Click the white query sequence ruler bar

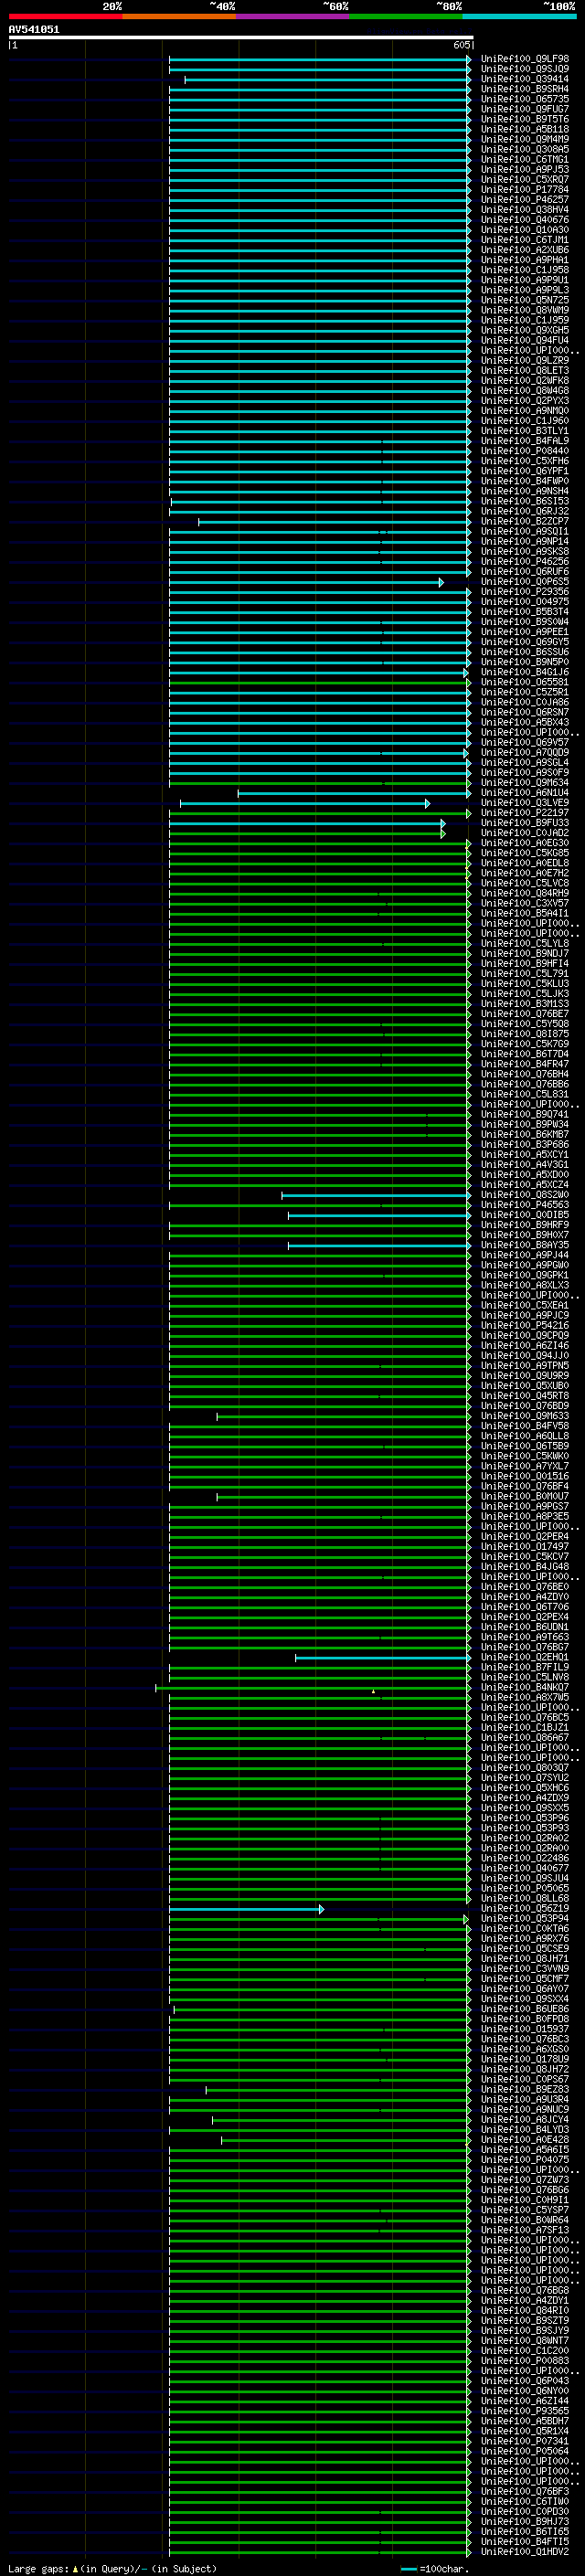point(240,37)
